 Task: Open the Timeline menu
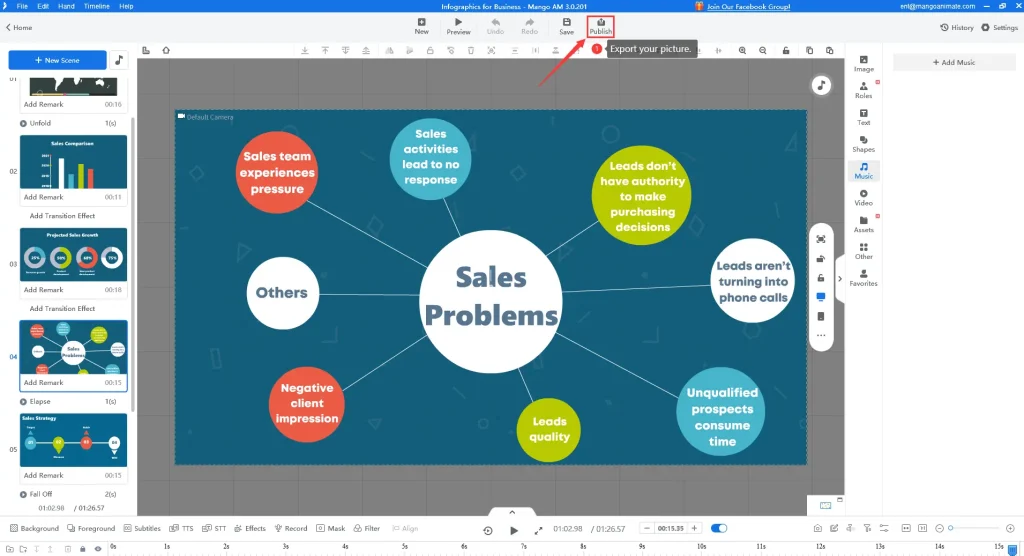[96, 6]
